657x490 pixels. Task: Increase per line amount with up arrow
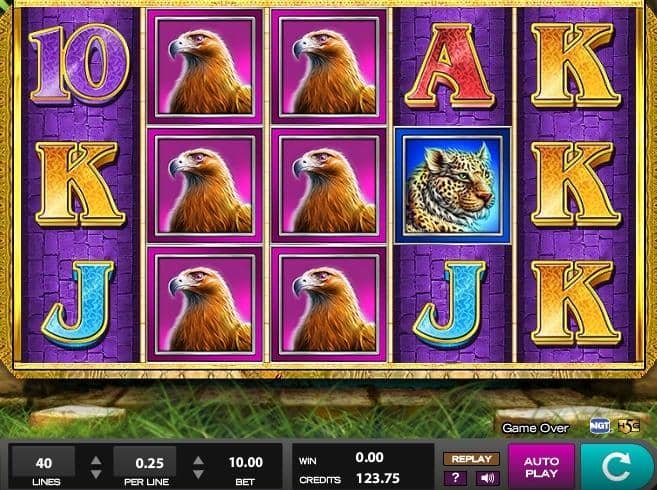pos(198,461)
